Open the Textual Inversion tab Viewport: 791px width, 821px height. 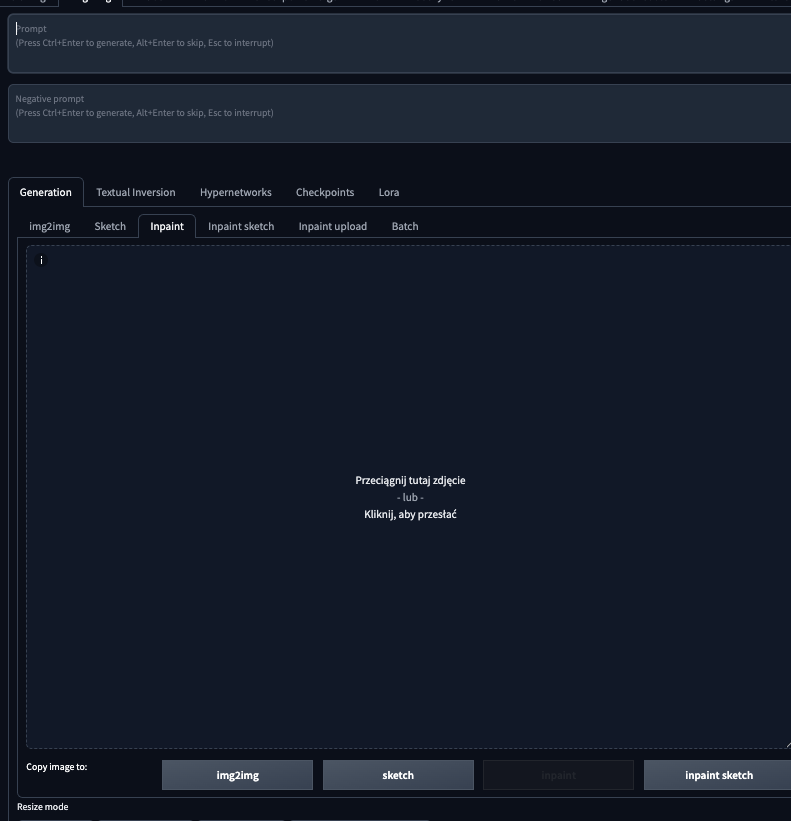click(x=135, y=192)
